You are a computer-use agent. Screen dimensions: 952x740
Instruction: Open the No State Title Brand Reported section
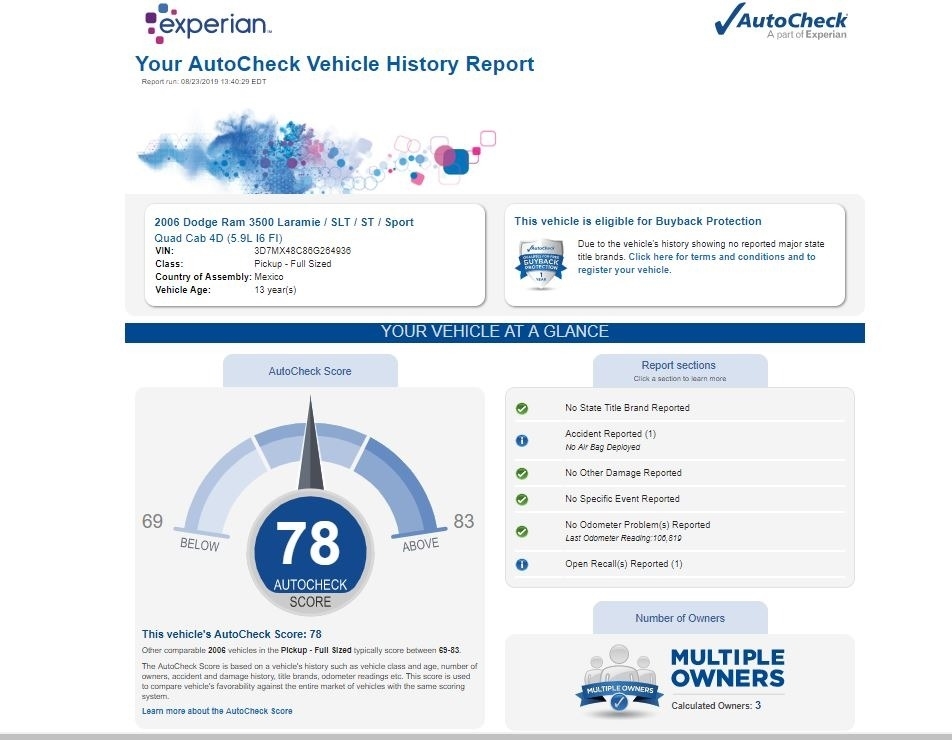click(627, 408)
